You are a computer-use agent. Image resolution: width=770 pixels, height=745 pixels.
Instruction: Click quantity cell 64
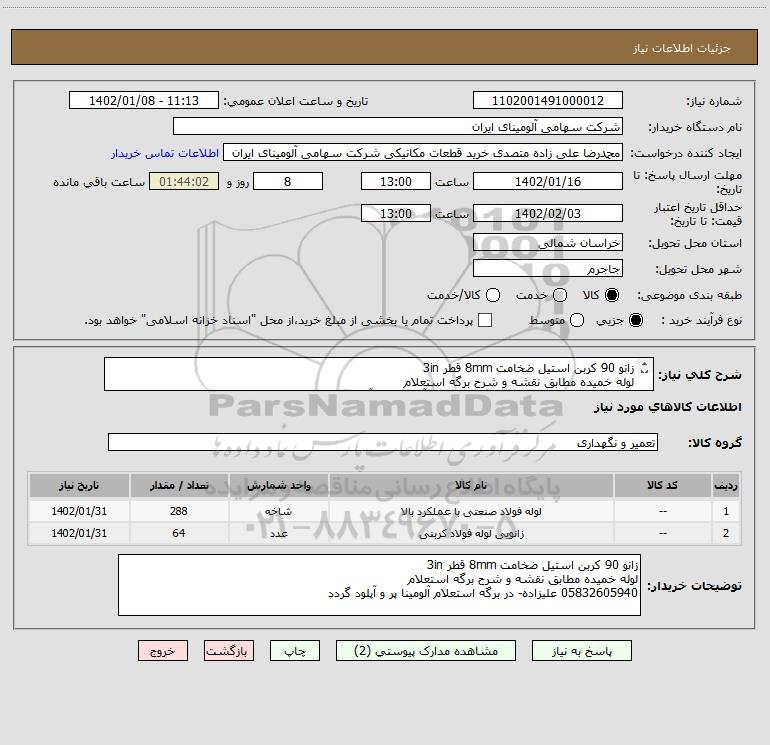click(179, 533)
